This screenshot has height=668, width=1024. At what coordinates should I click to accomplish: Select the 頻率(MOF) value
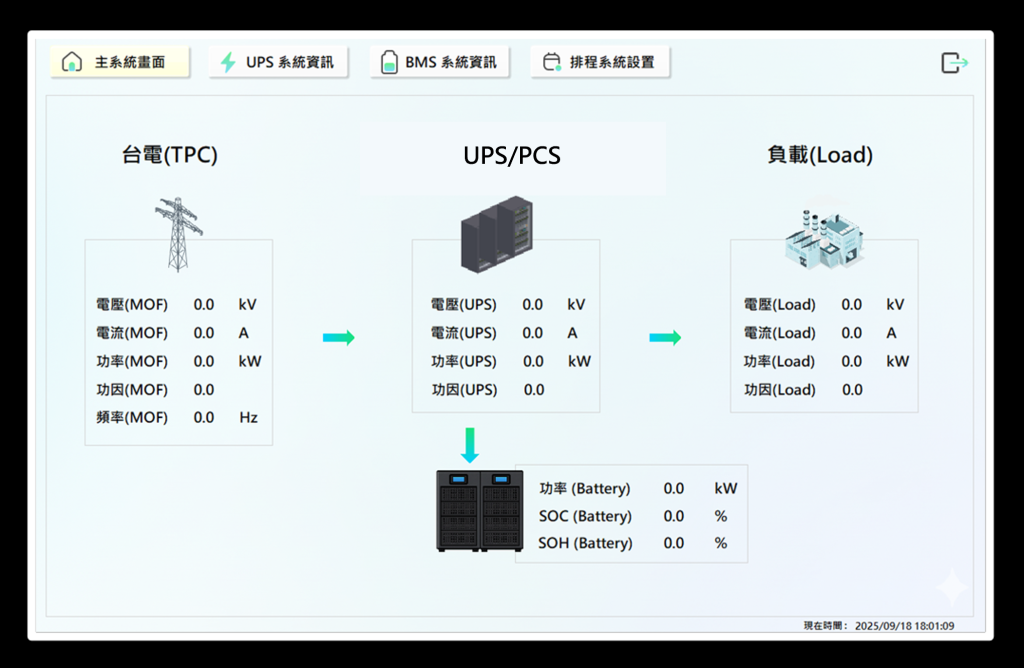pyautogui.click(x=204, y=417)
